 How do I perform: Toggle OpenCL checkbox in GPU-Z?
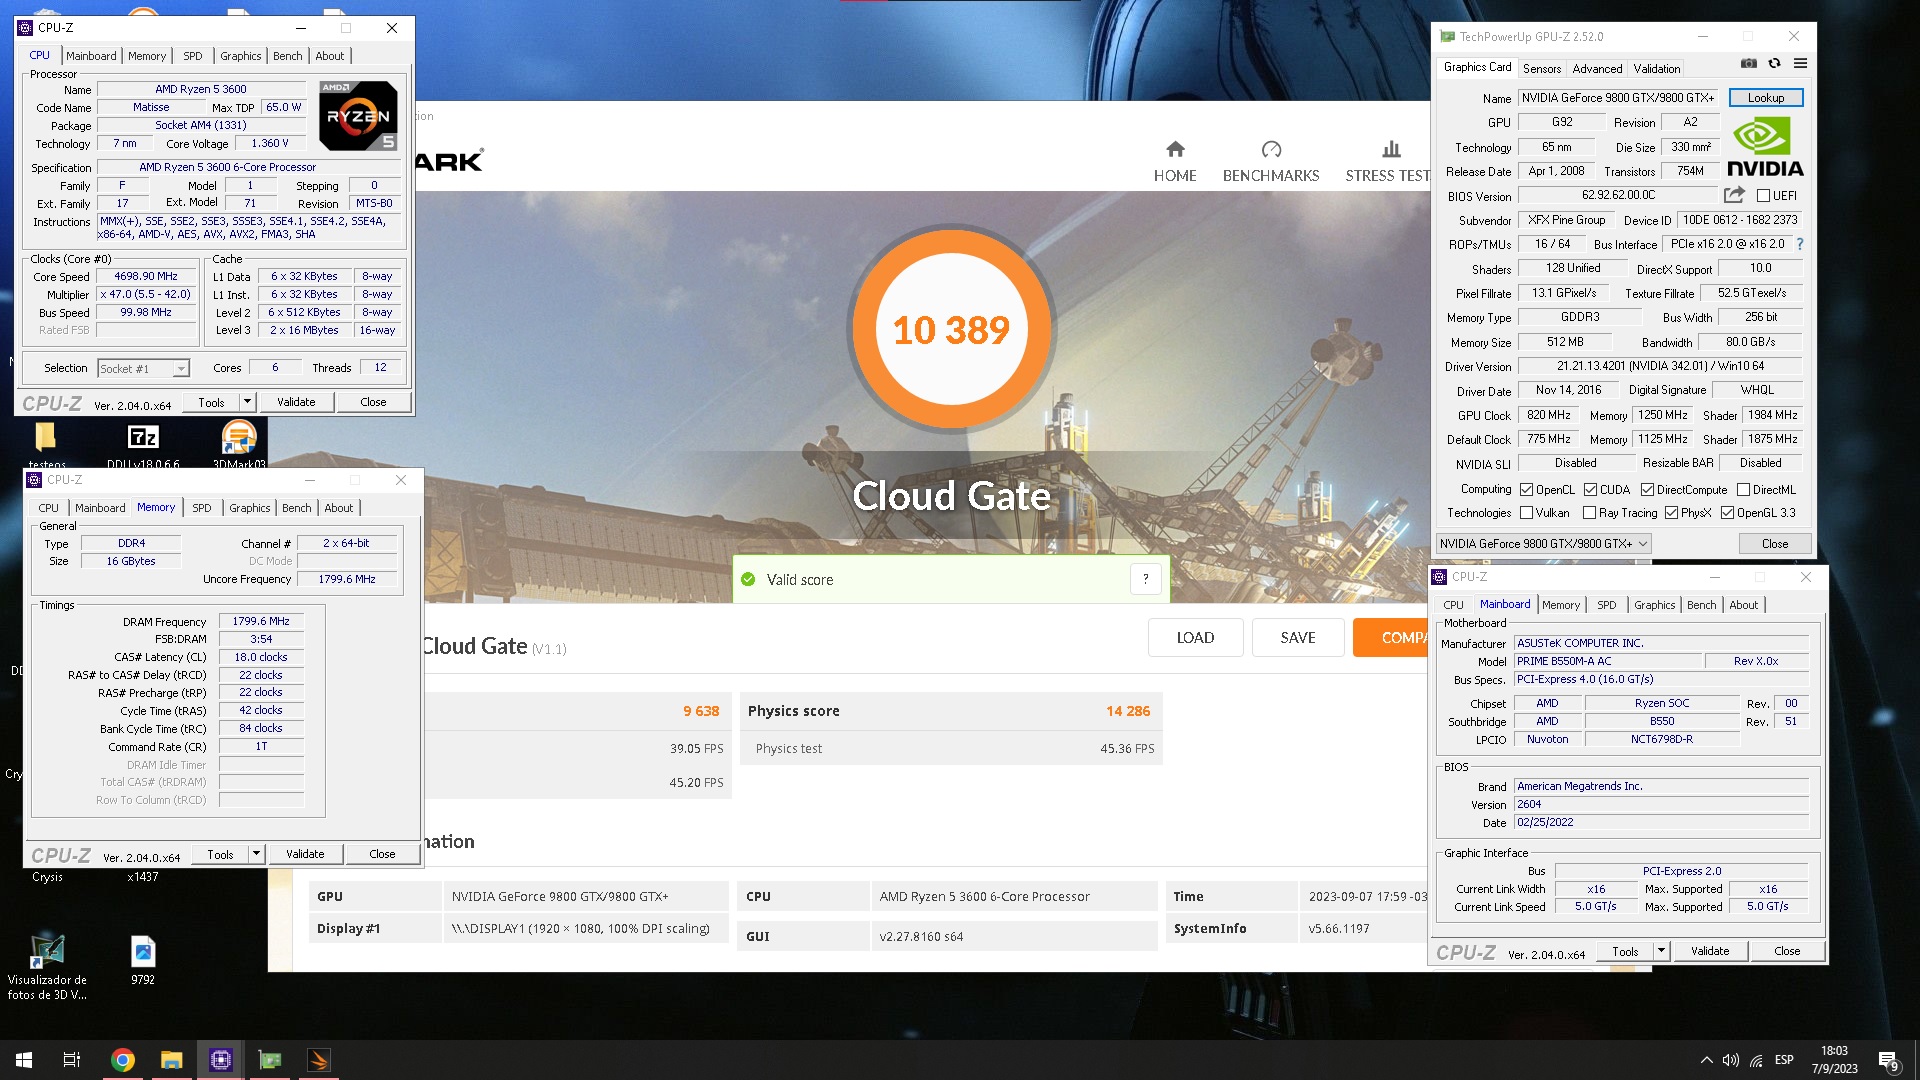coord(1526,490)
